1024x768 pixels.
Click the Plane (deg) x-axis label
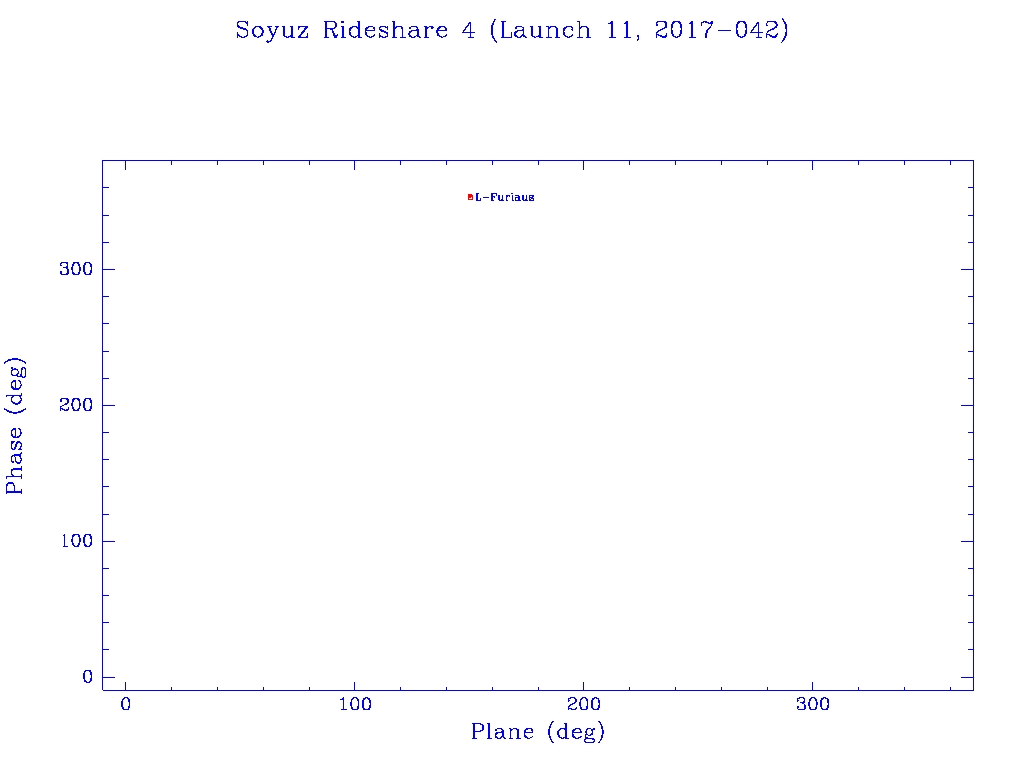(538, 733)
